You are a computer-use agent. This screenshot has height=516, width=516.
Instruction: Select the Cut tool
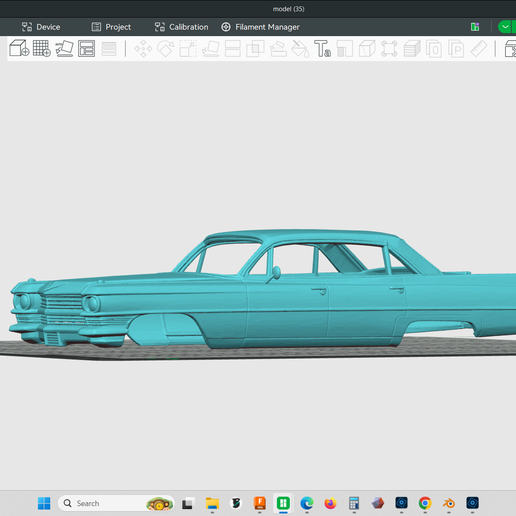pos(233,49)
